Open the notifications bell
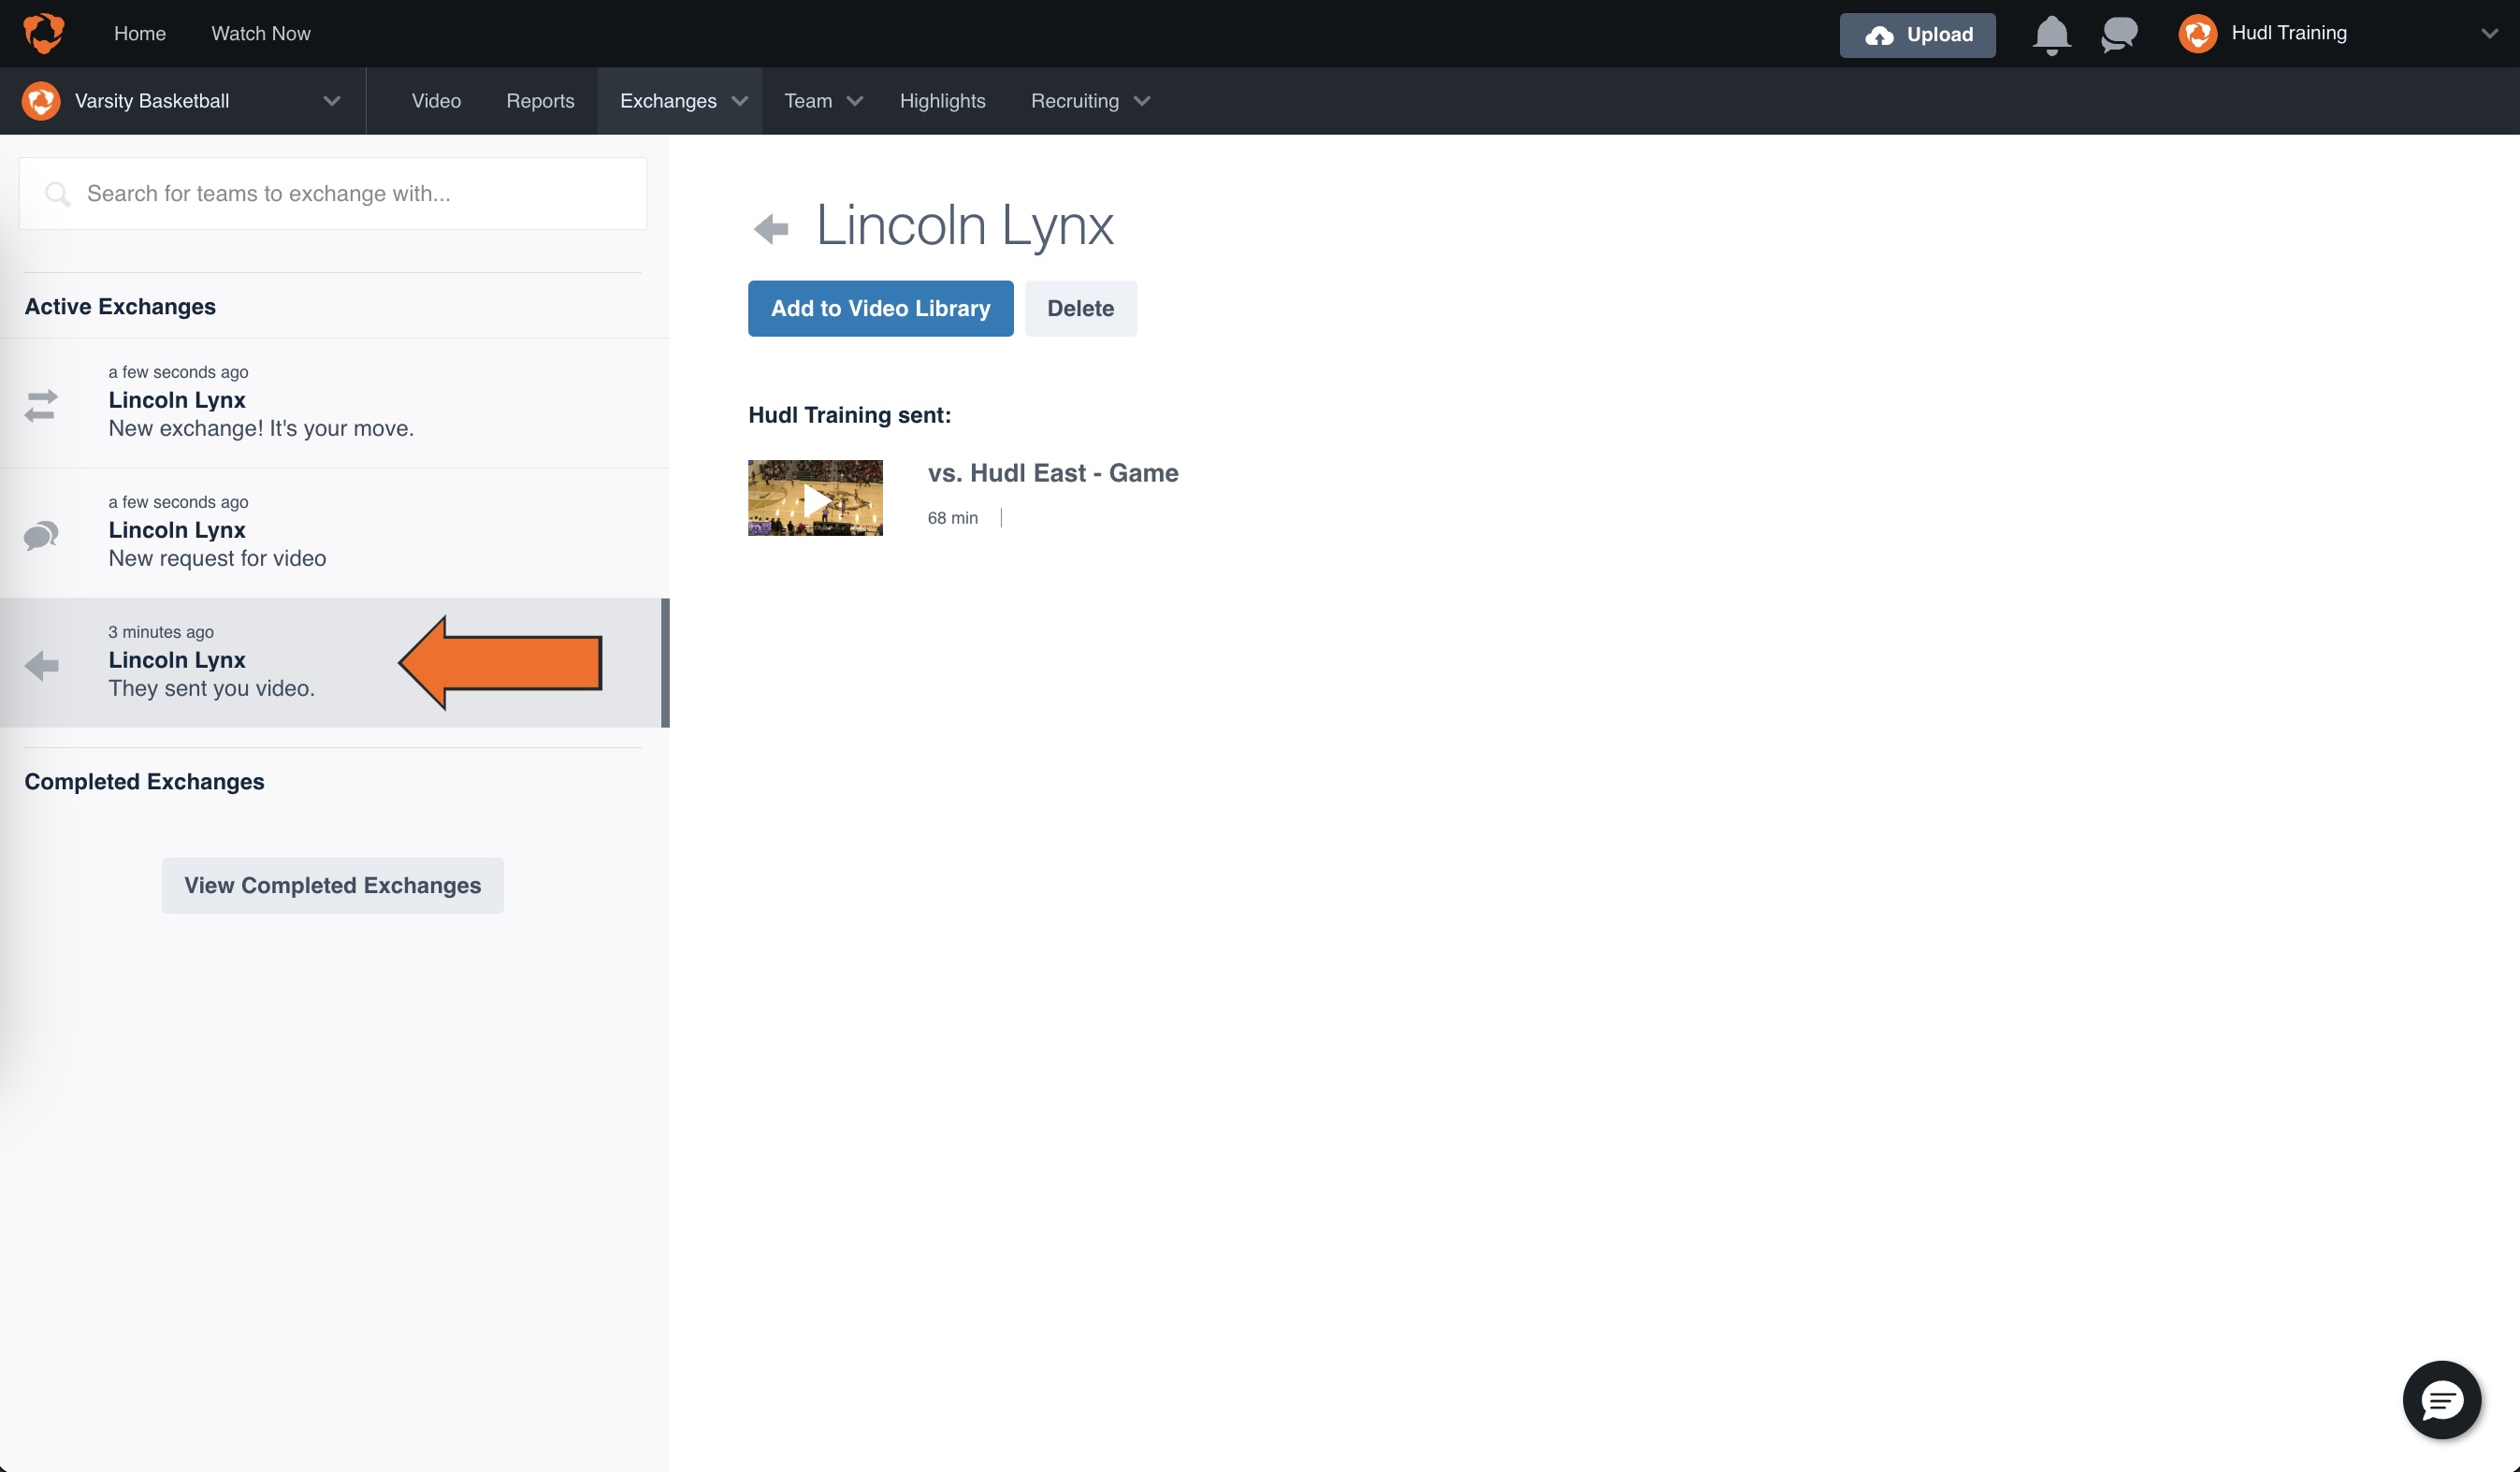 (2051, 34)
